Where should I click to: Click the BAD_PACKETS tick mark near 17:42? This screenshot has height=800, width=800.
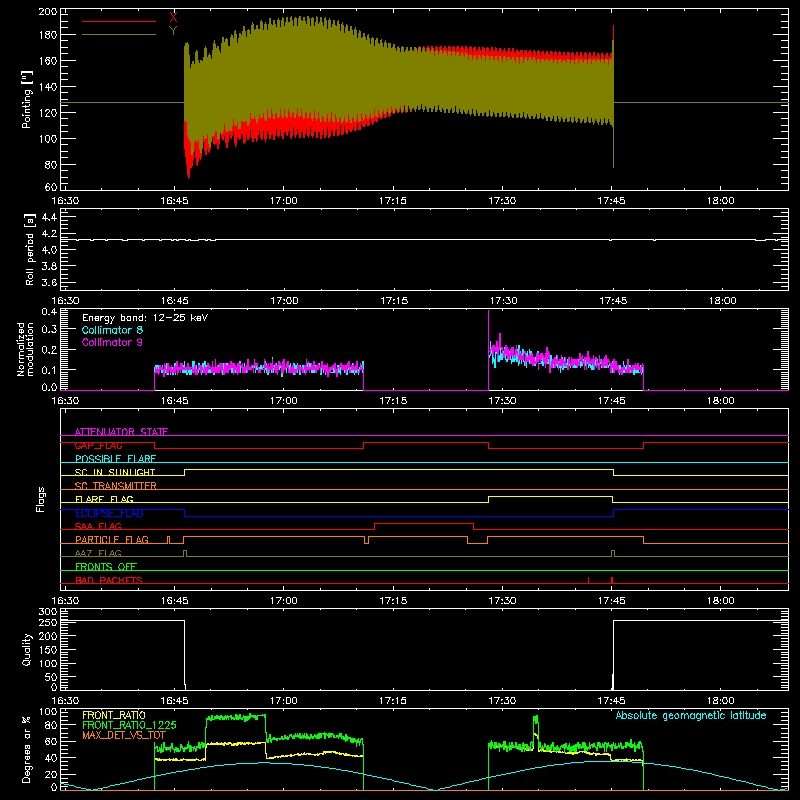coord(588,580)
